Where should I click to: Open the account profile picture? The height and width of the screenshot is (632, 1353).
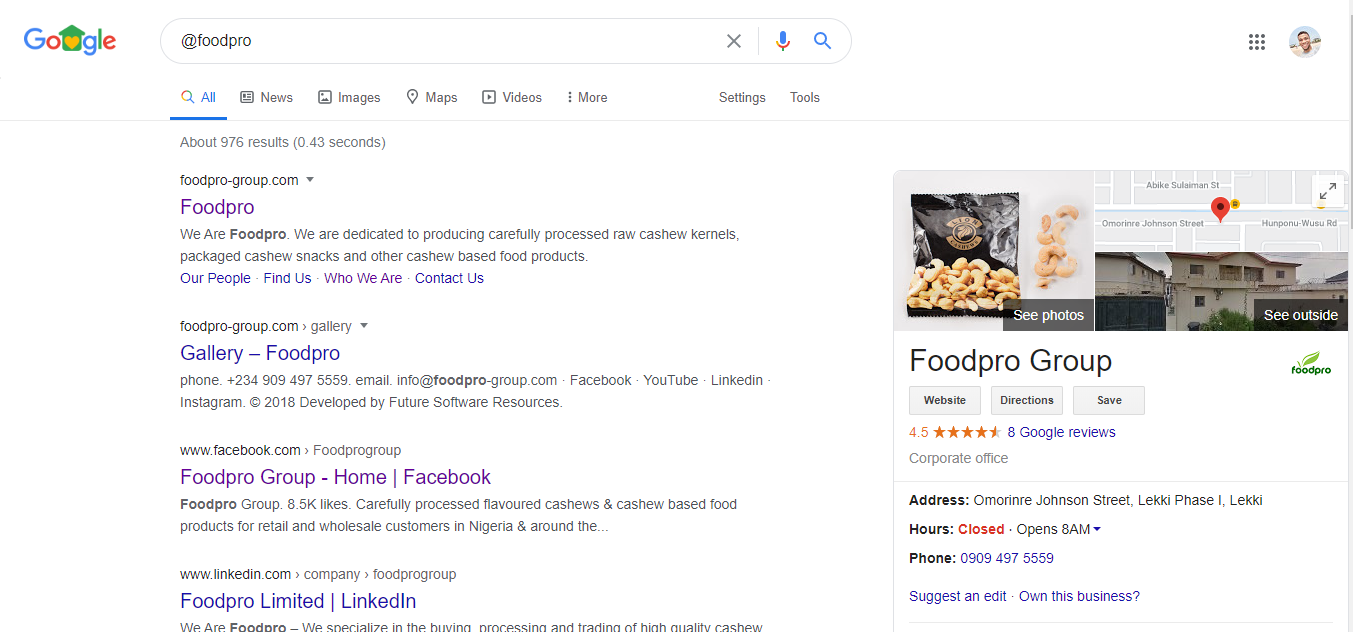click(1305, 42)
